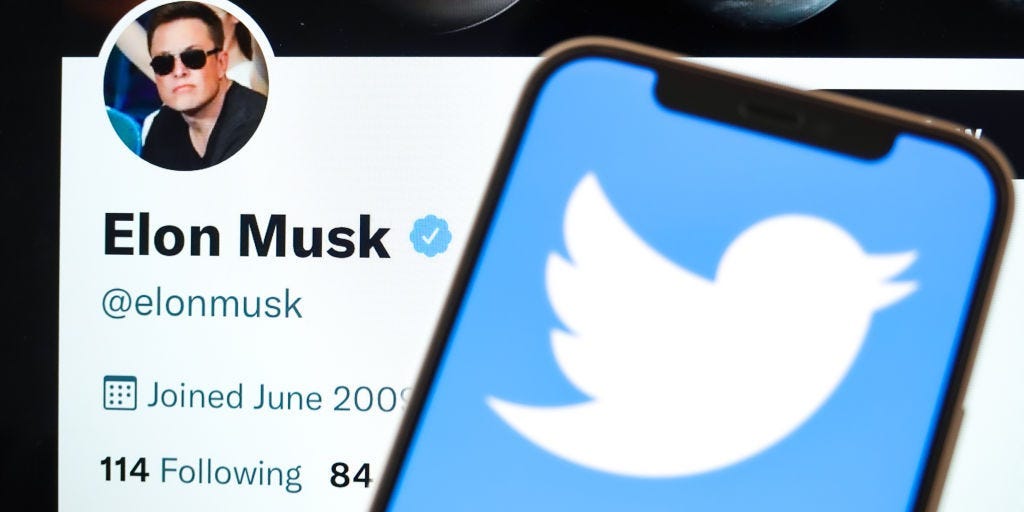Select the @elonmusk handle text
Screen dimensions: 1024x512
pyautogui.click(x=202, y=304)
